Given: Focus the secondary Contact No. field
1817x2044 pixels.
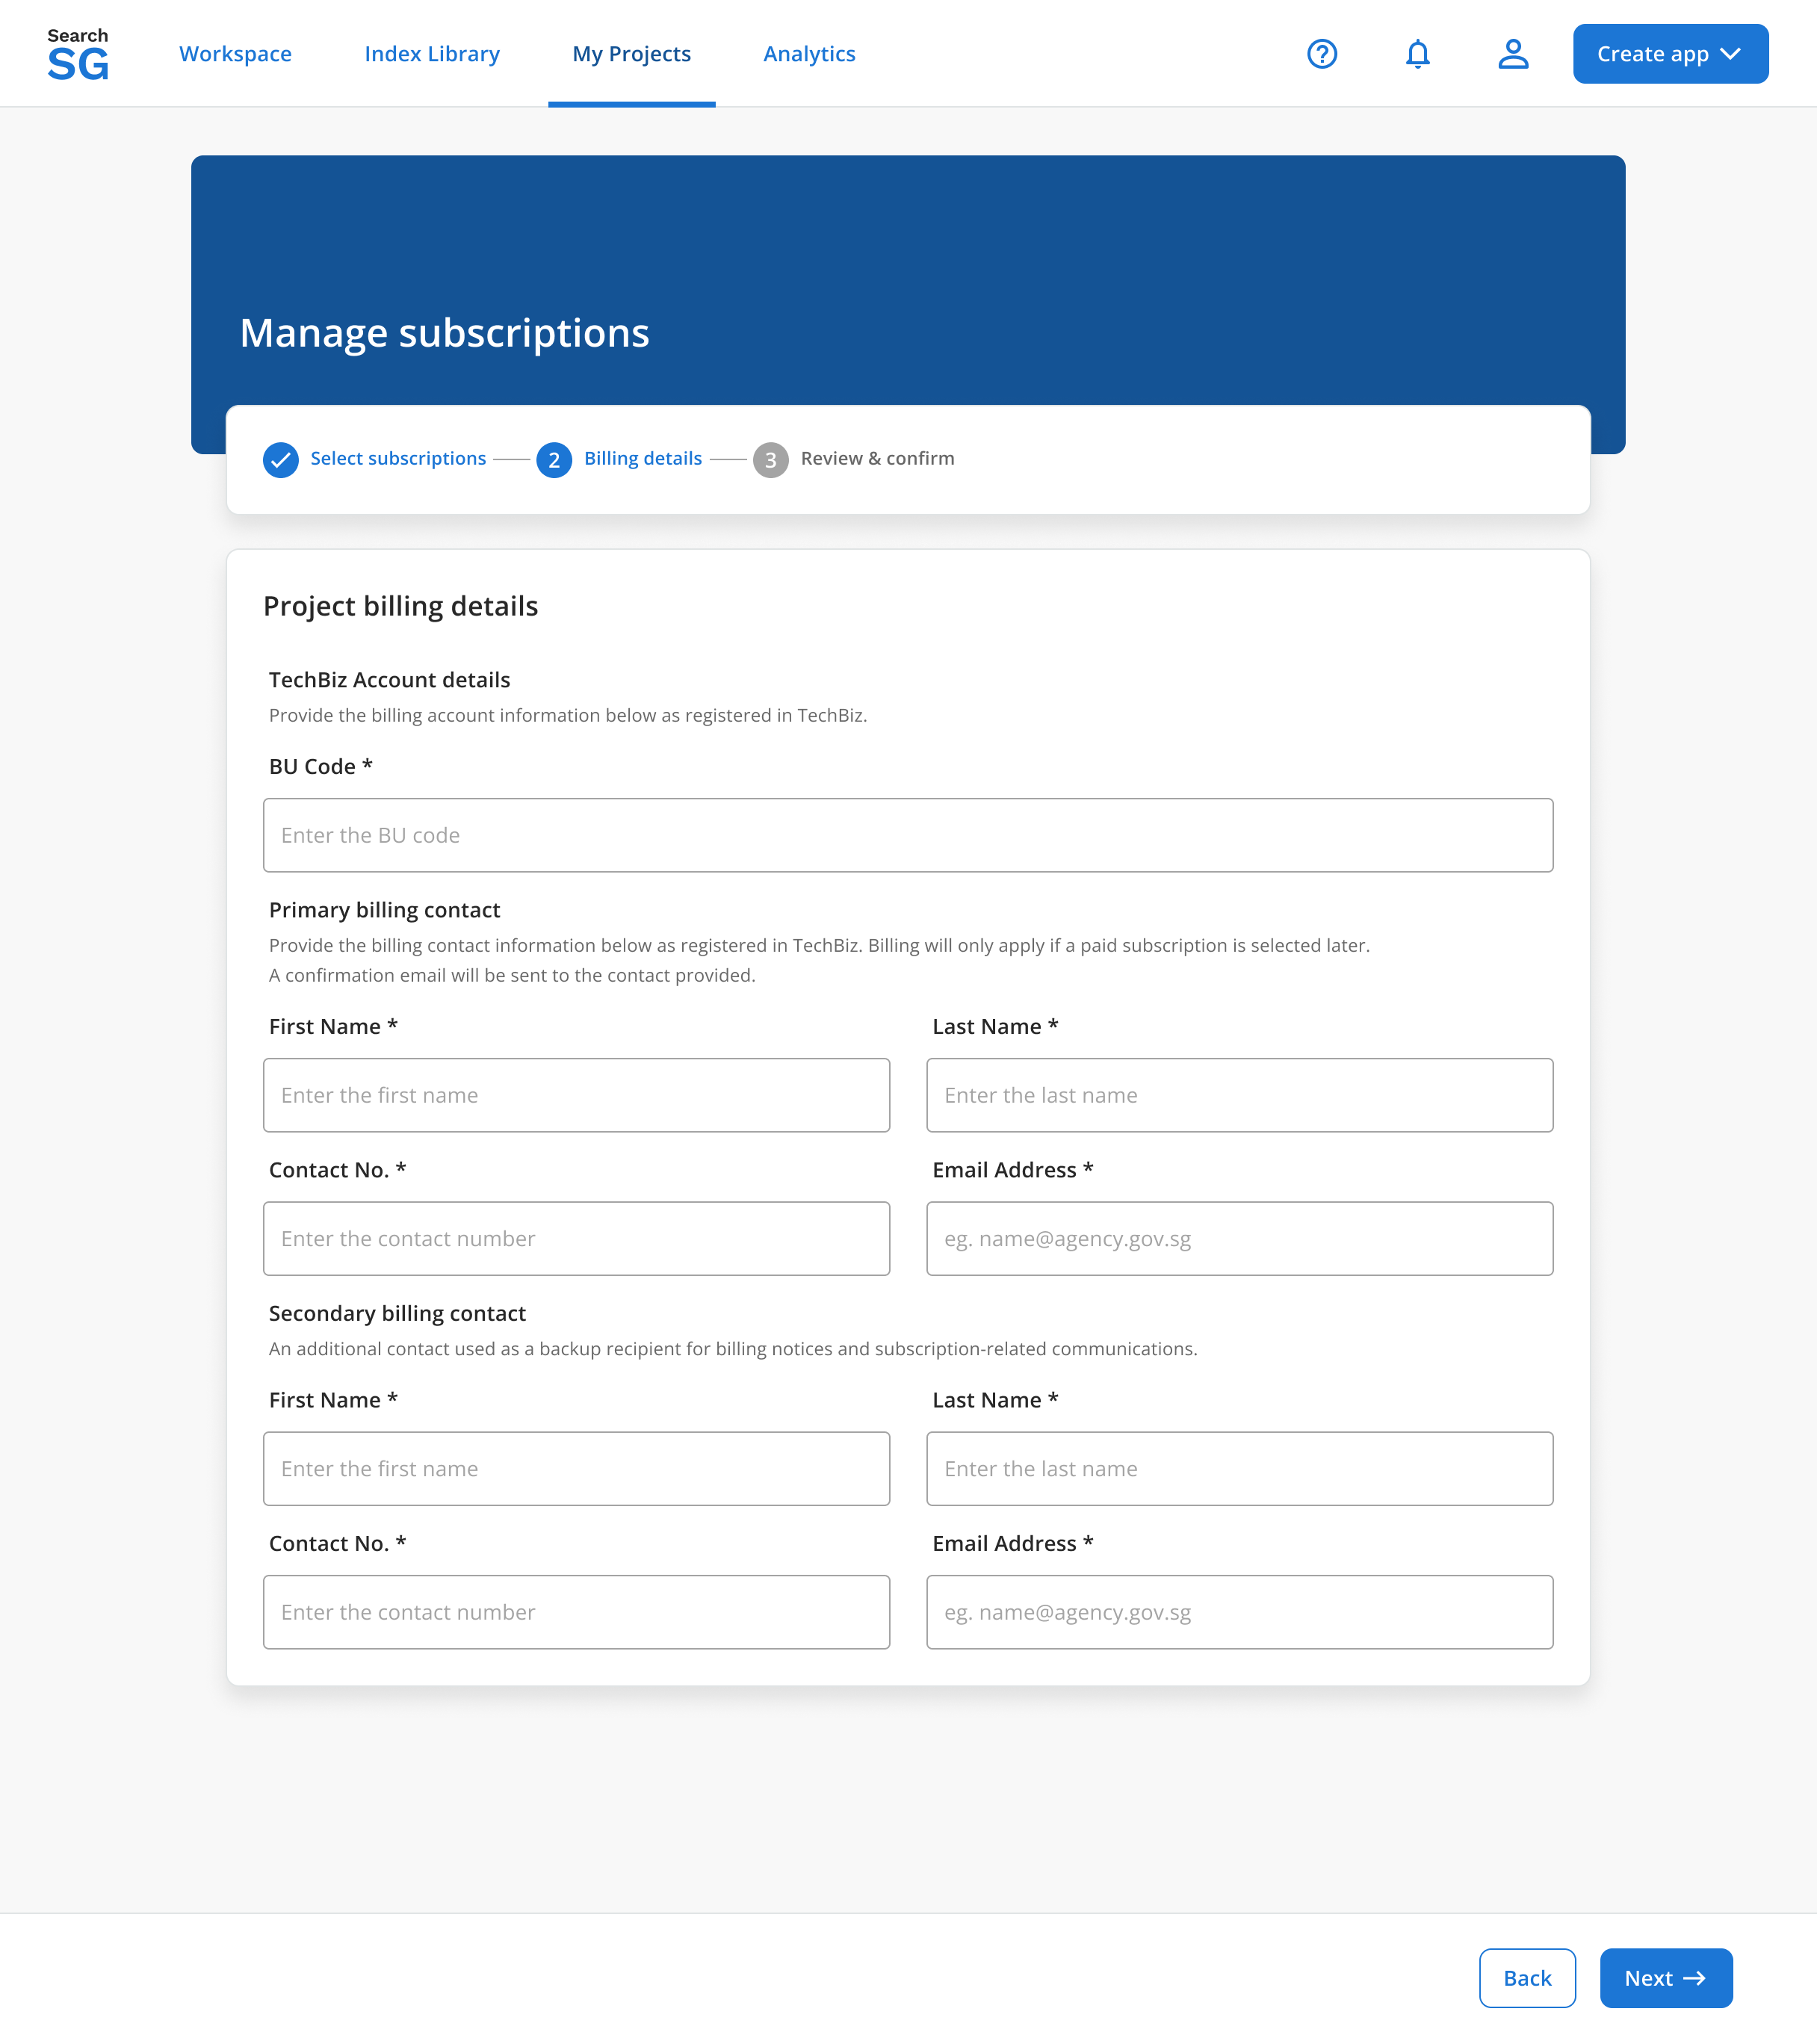Looking at the screenshot, I should click(x=576, y=1612).
